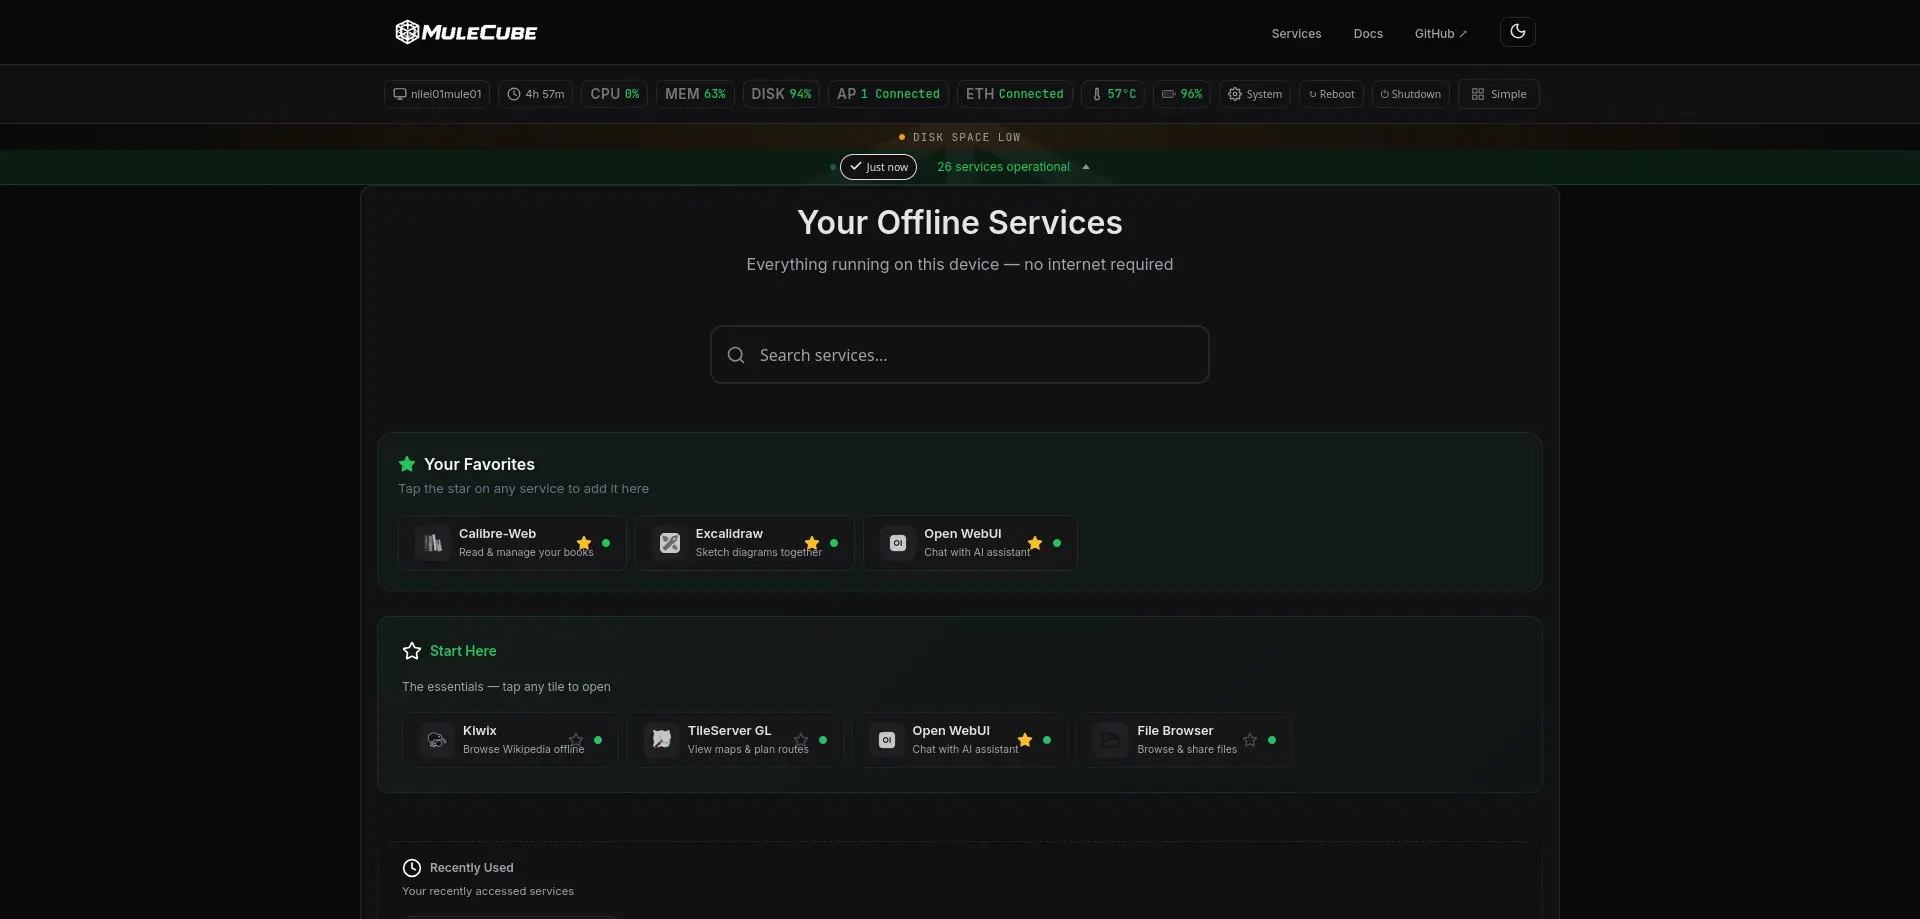Click the TileServer GL map icon
The image size is (1920, 919).
click(662, 740)
